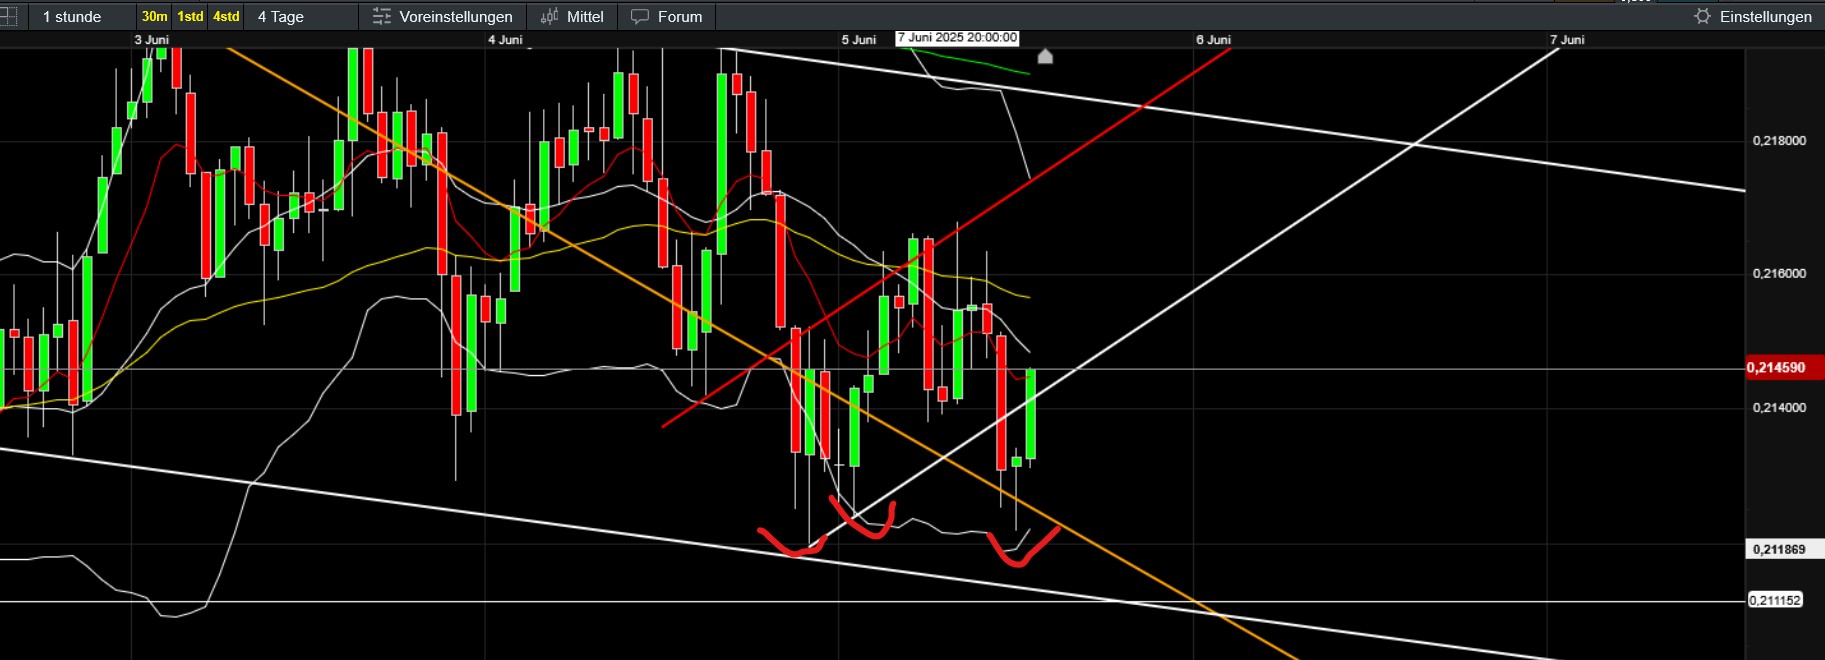This screenshot has width=1825, height=660.
Task: Click the 0,214000 price axis label
Action: pyautogui.click(x=1779, y=408)
